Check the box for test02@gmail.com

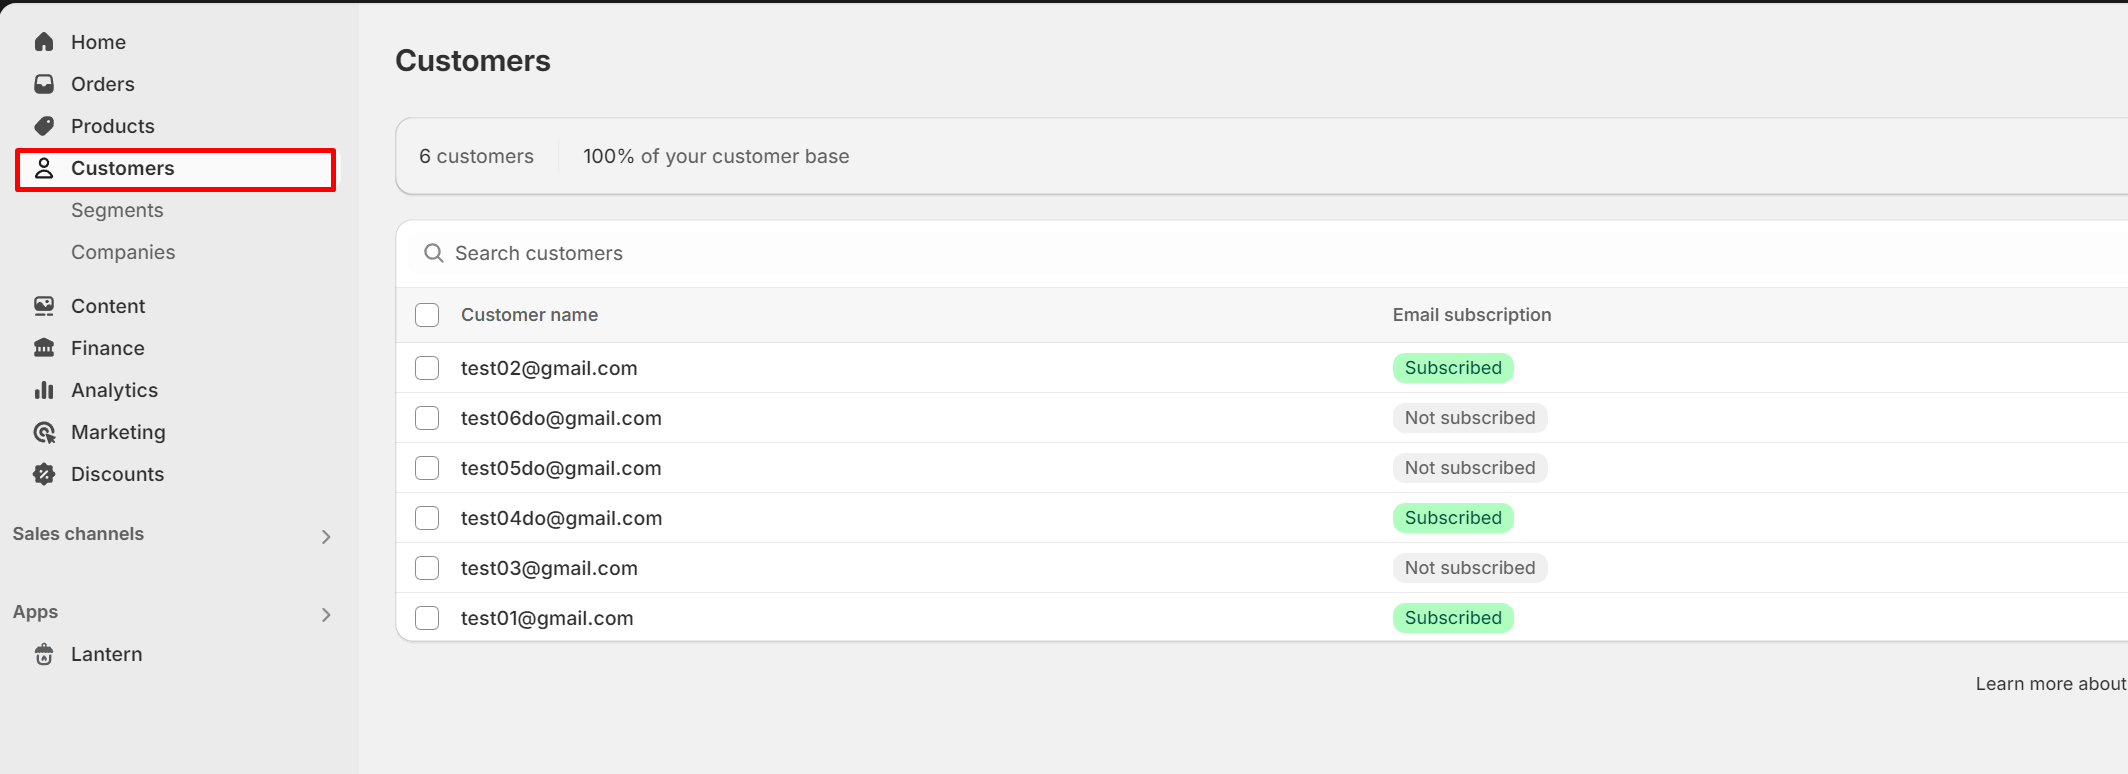tap(427, 368)
